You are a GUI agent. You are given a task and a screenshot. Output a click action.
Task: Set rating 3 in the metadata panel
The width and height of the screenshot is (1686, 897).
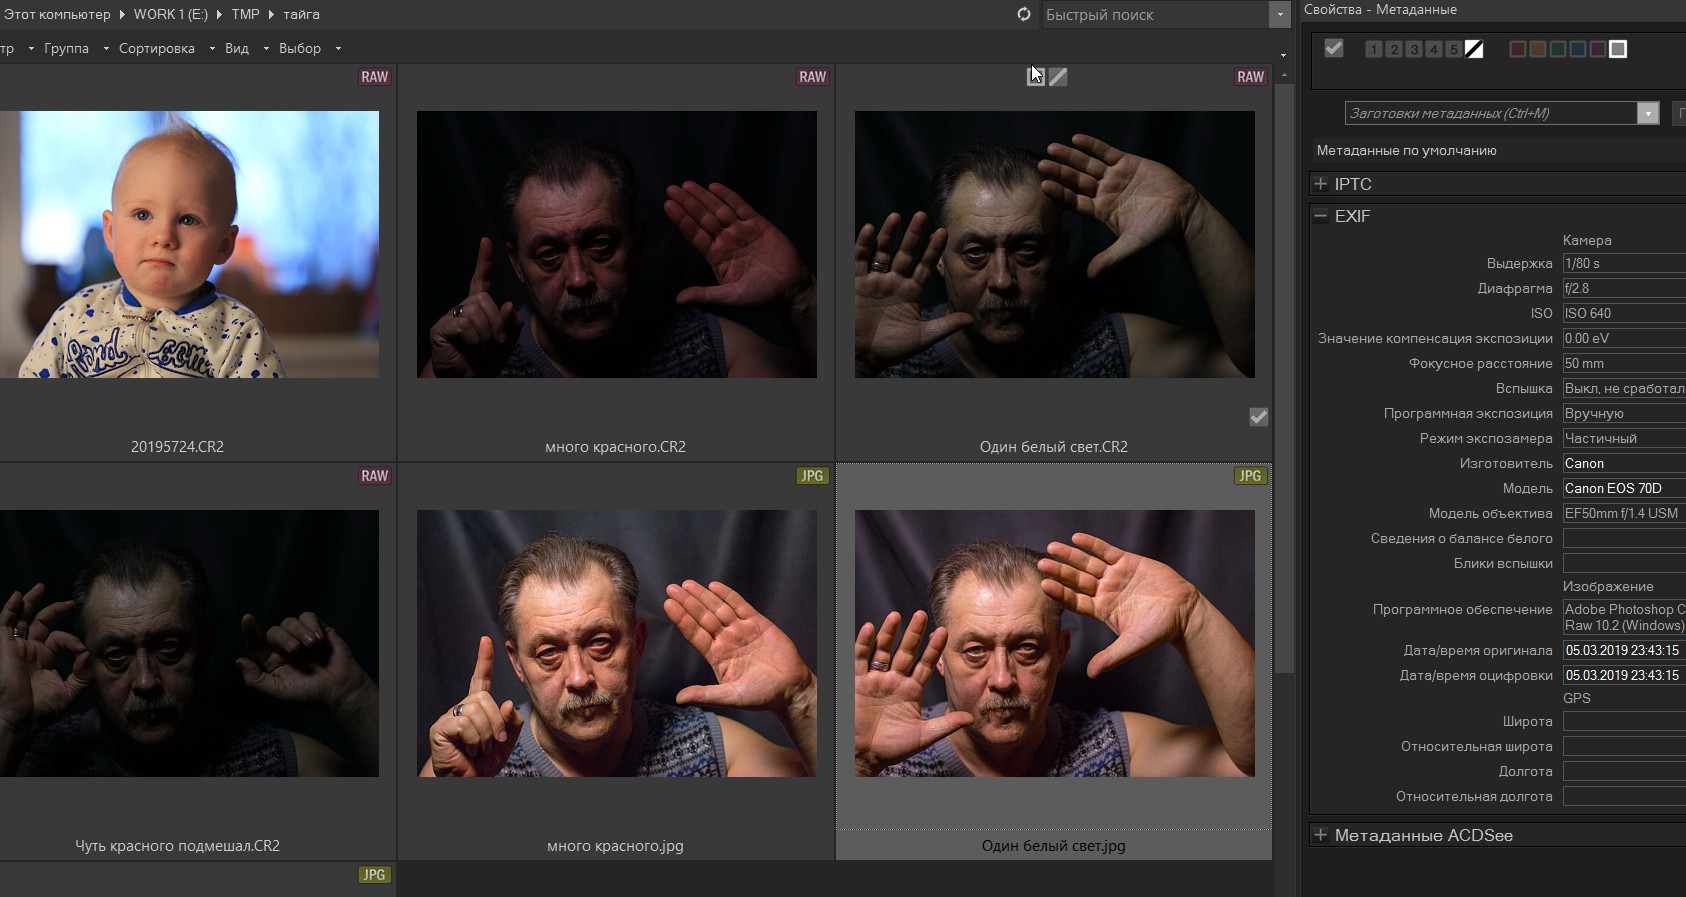[1414, 49]
